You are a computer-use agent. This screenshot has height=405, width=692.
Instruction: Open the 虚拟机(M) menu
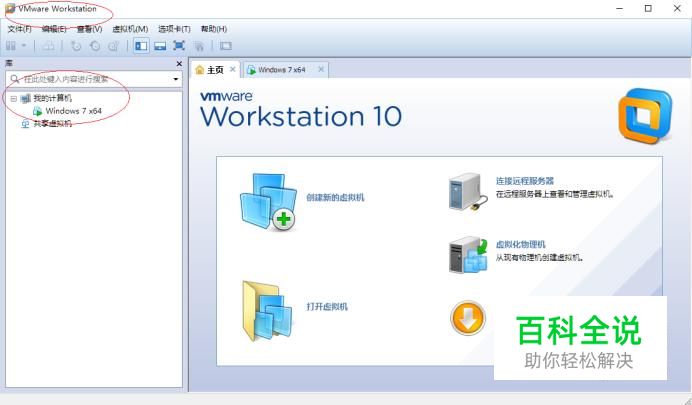(x=130, y=29)
